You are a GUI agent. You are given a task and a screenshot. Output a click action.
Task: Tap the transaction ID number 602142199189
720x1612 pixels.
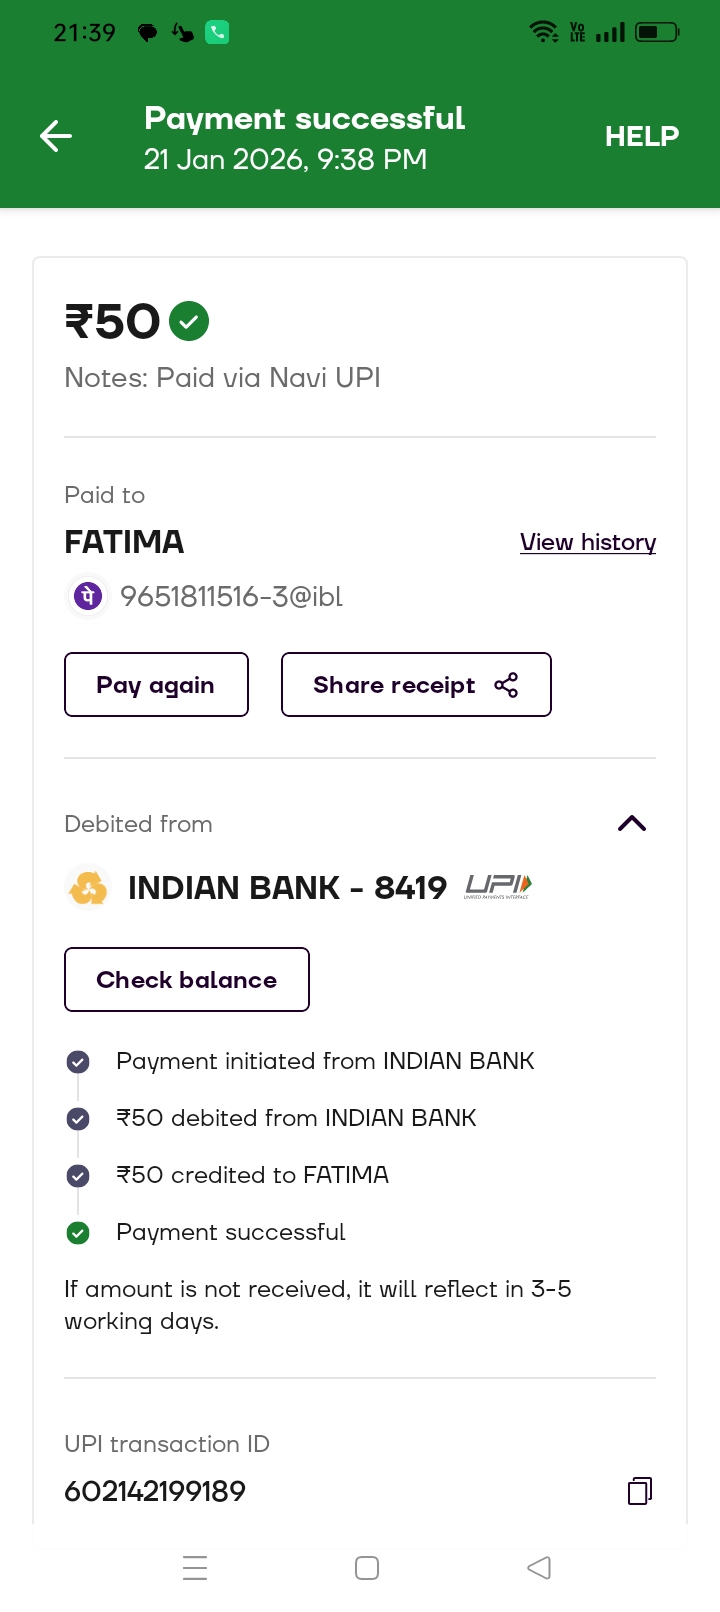pyautogui.click(x=155, y=1491)
